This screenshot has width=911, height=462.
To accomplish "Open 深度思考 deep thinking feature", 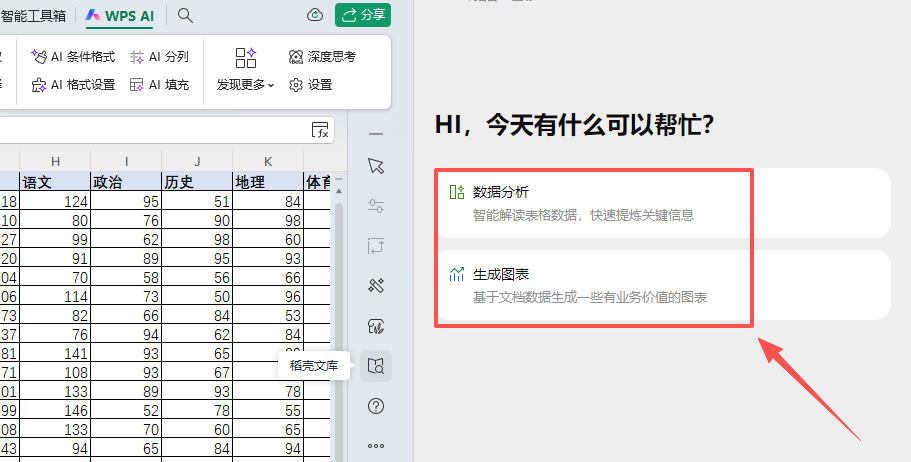I will point(322,56).
